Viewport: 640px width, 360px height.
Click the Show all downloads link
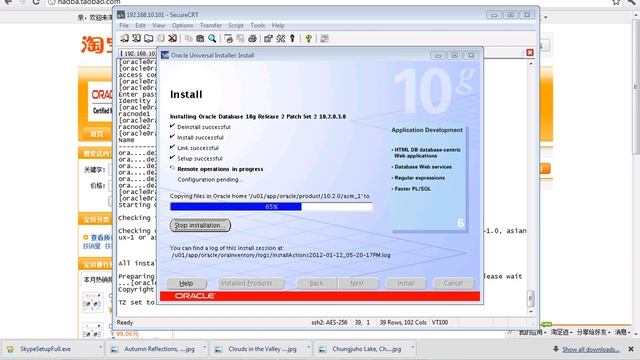point(590,349)
